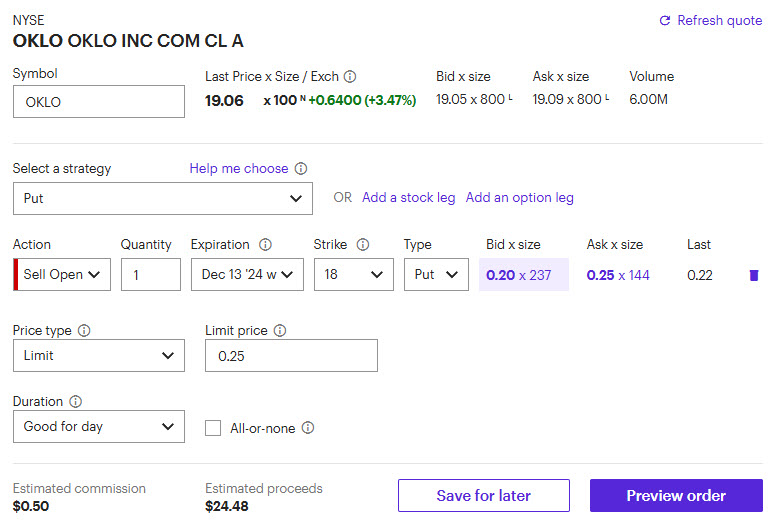
Task: Delete option leg with trash icon
Action: (753, 275)
